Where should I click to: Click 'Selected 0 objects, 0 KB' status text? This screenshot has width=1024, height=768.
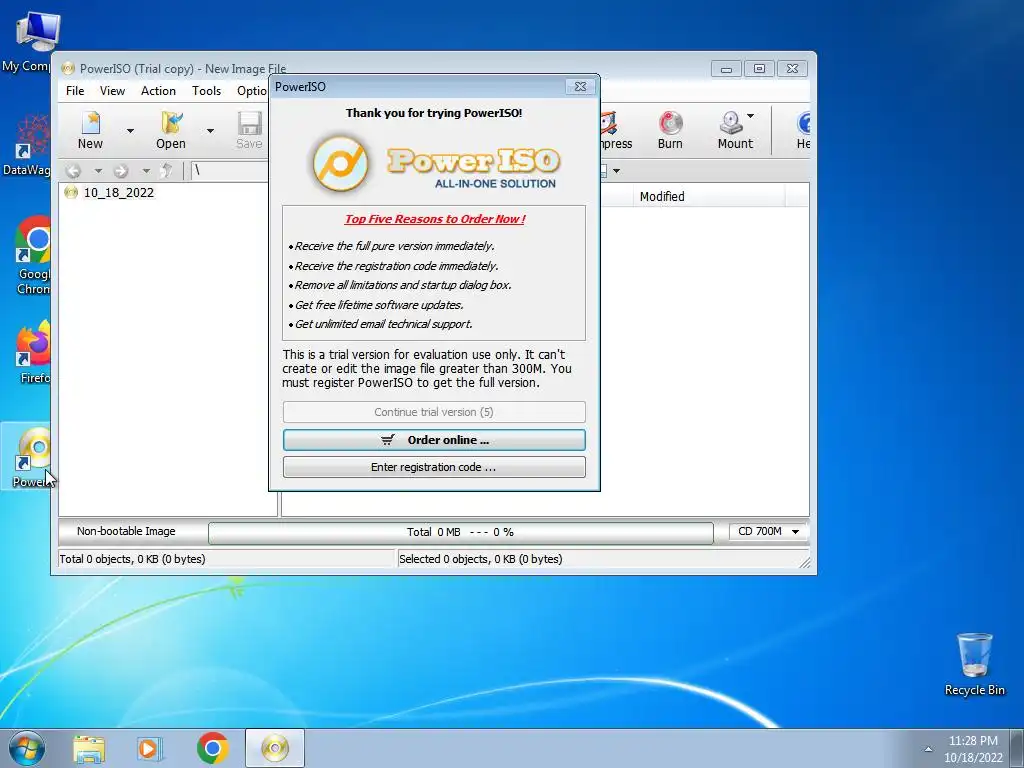[x=481, y=559]
